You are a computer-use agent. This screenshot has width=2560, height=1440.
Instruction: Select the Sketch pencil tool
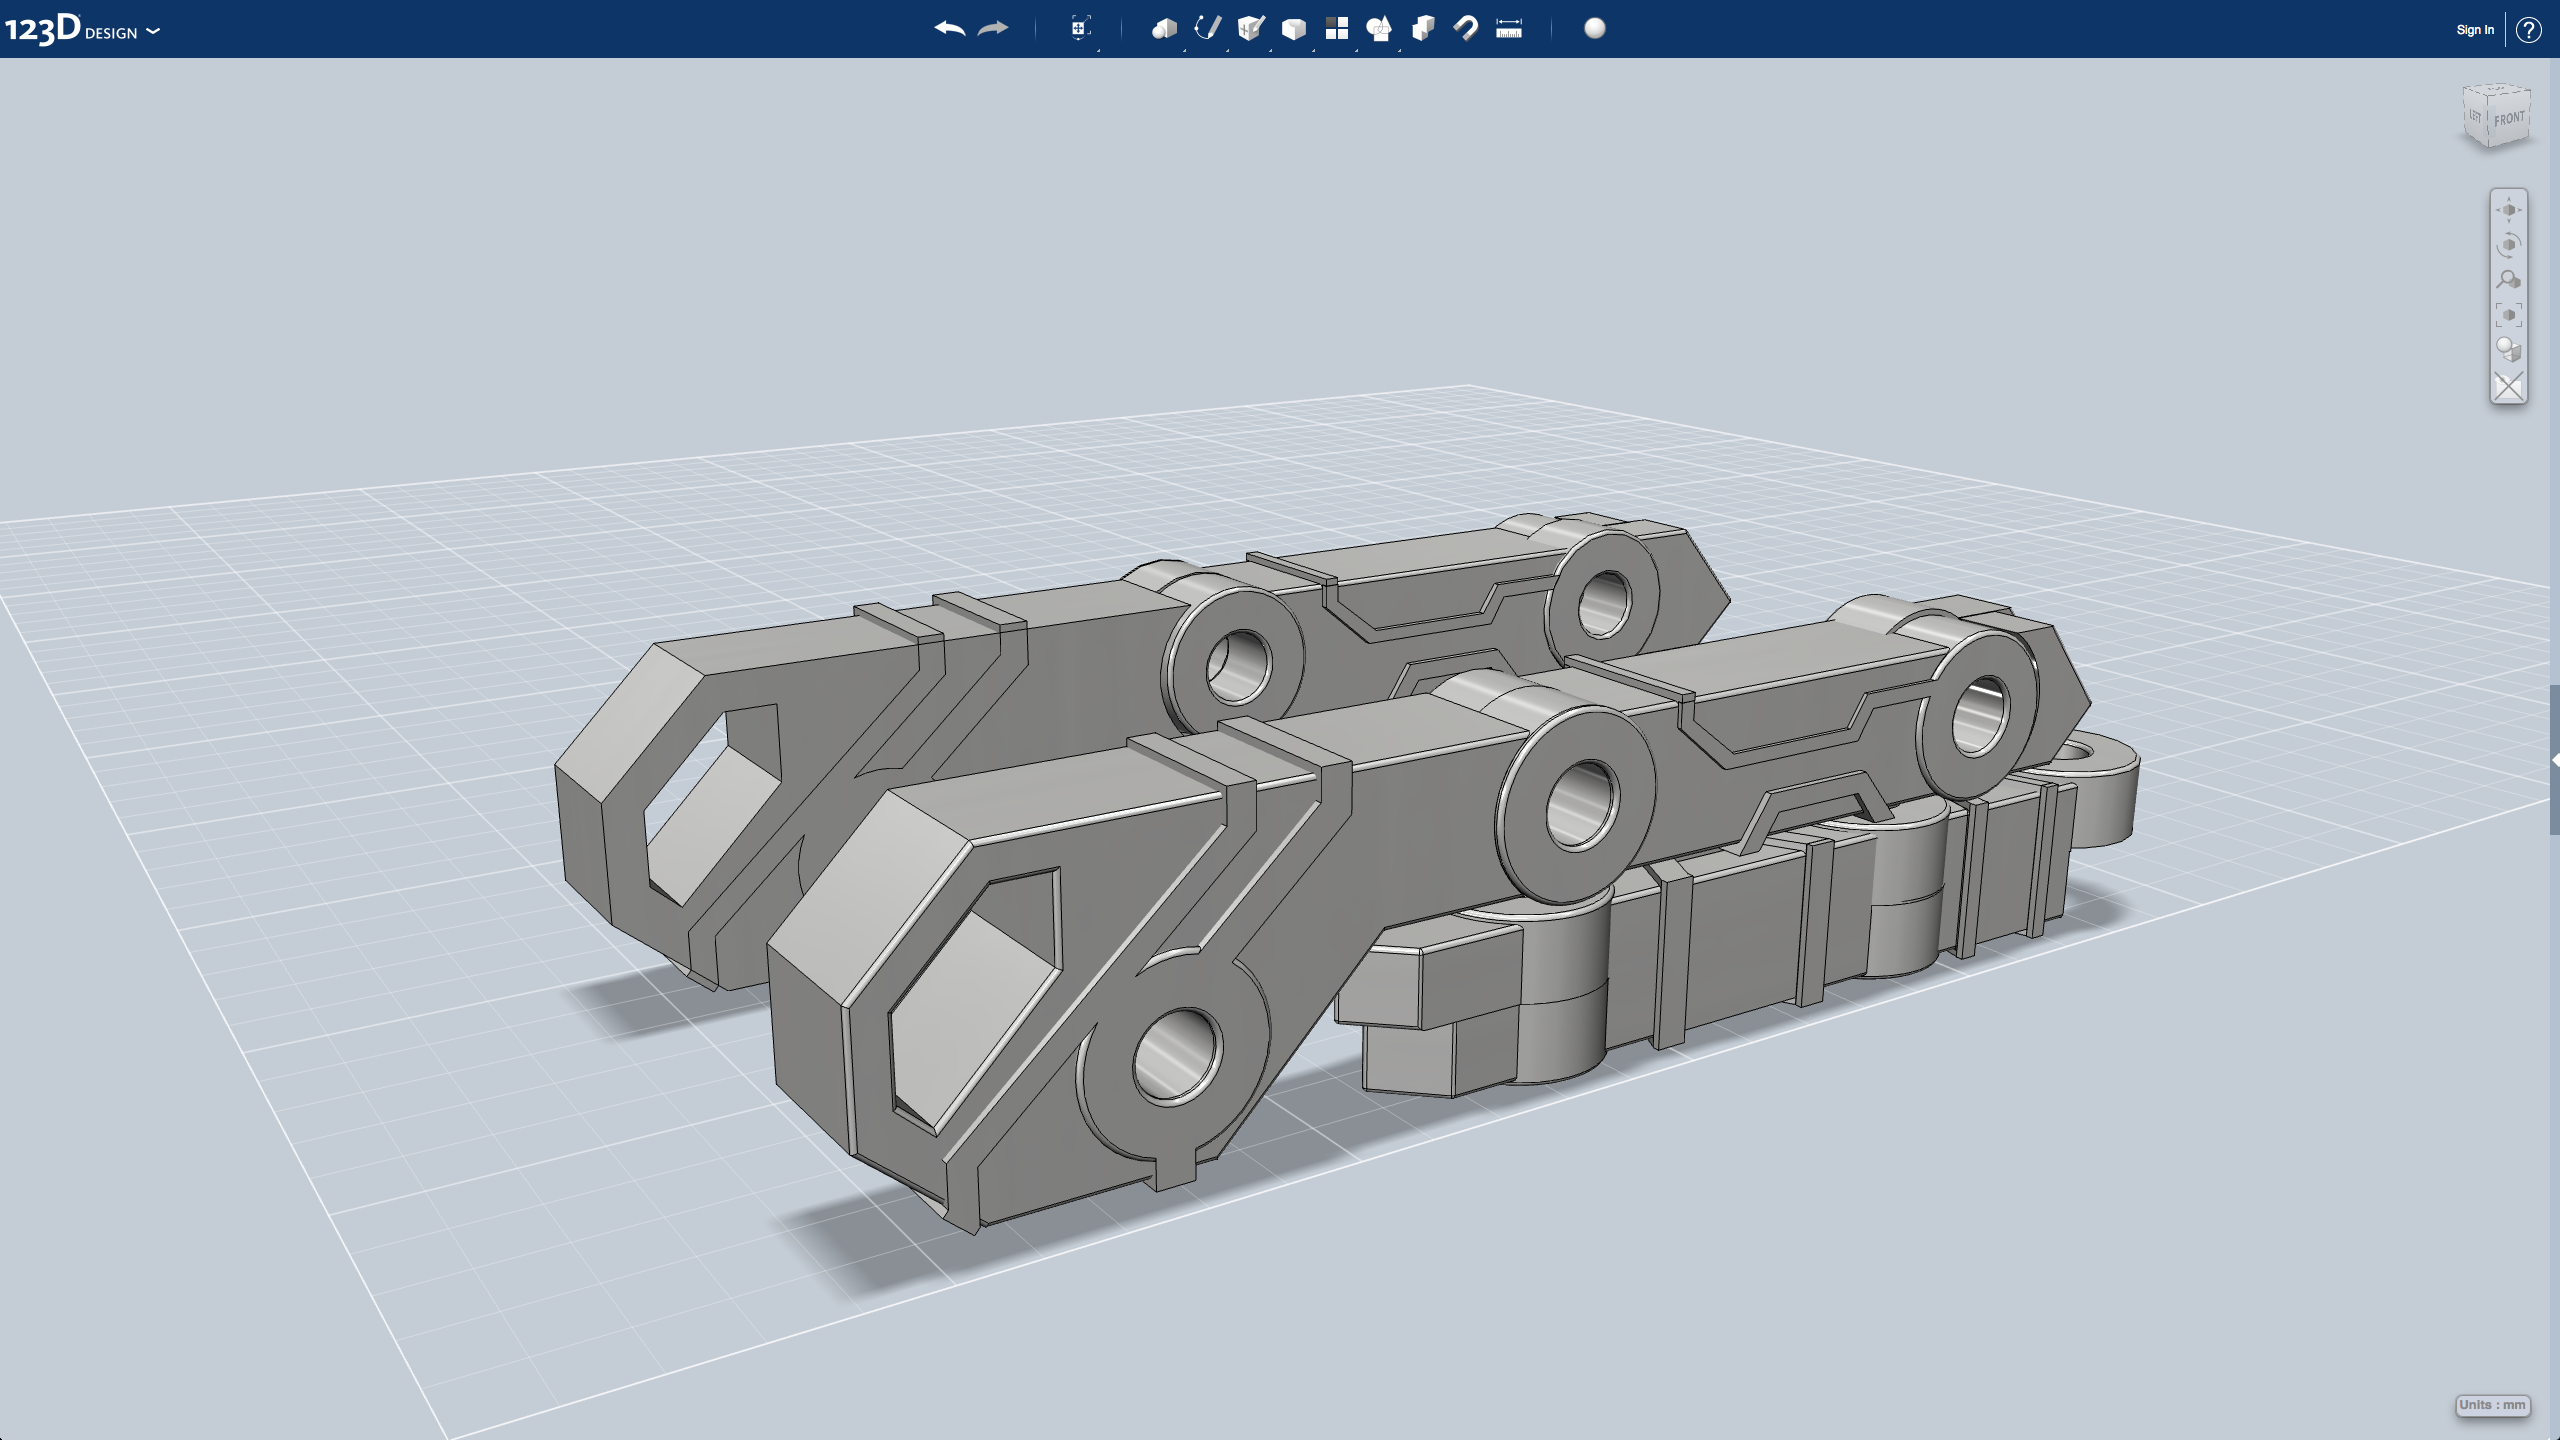click(1207, 29)
